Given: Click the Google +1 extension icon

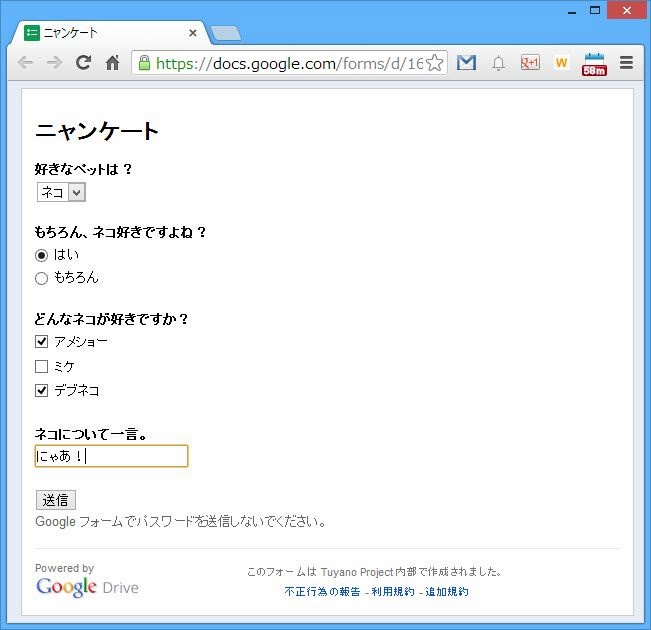Looking at the screenshot, I should point(530,63).
